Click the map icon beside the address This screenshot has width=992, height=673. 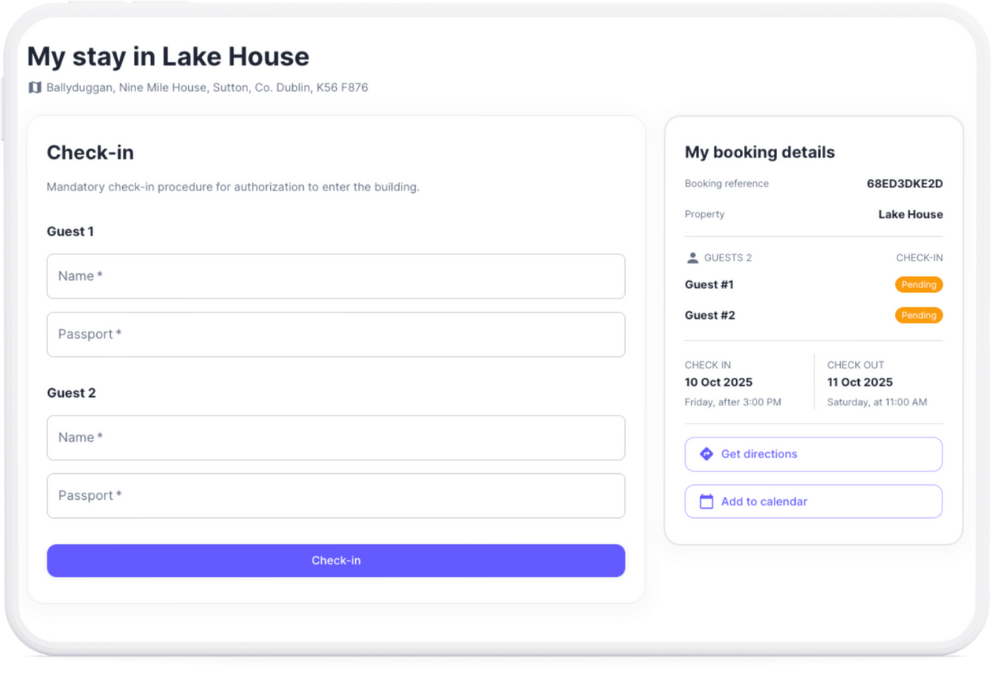33,88
